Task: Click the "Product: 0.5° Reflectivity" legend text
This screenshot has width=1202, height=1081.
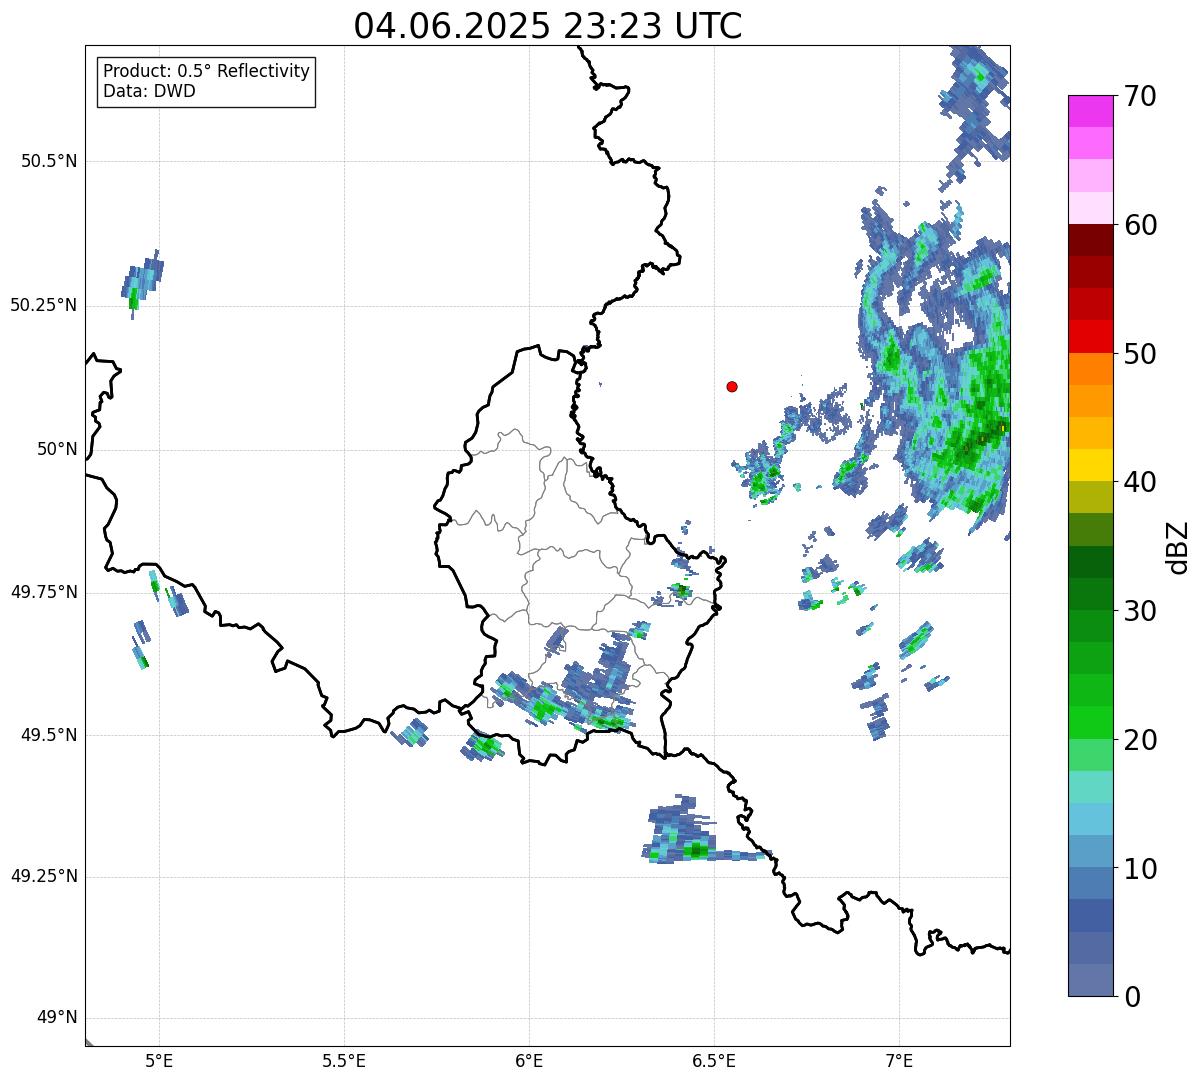Action: pos(207,72)
